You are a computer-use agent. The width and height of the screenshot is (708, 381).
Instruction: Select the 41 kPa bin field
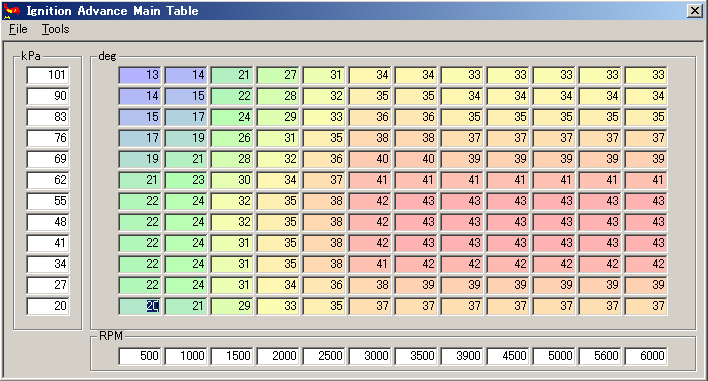(48, 243)
